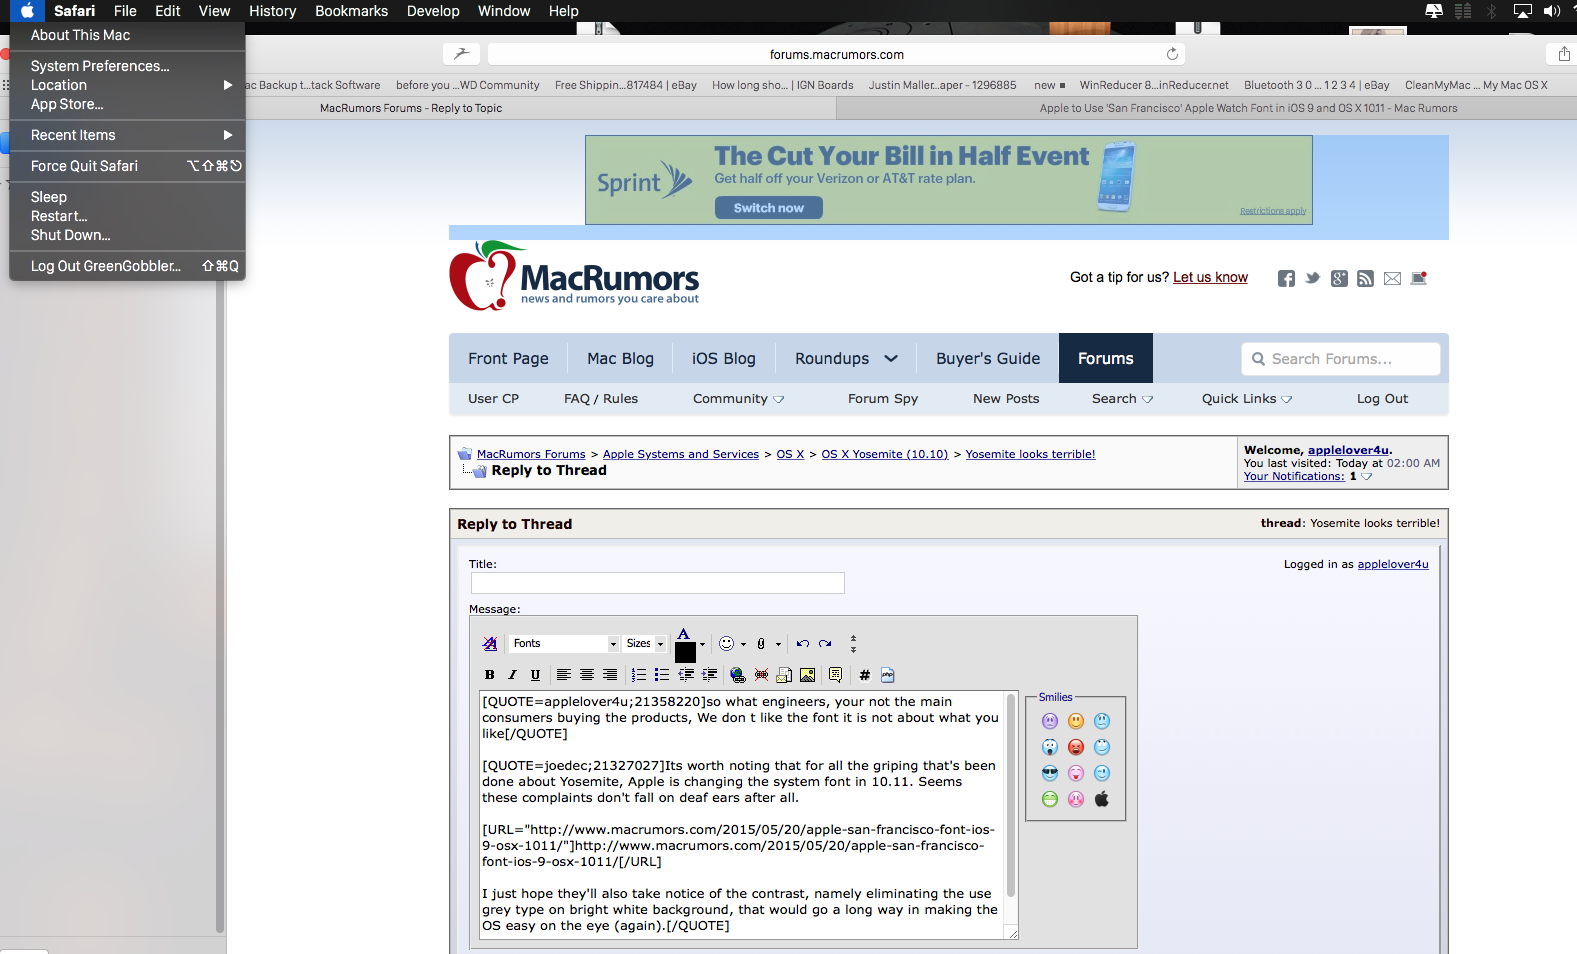Image resolution: width=1577 pixels, height=954 pixels.
Task: Open the New Posts link
Action: (x=1006, y=398)
